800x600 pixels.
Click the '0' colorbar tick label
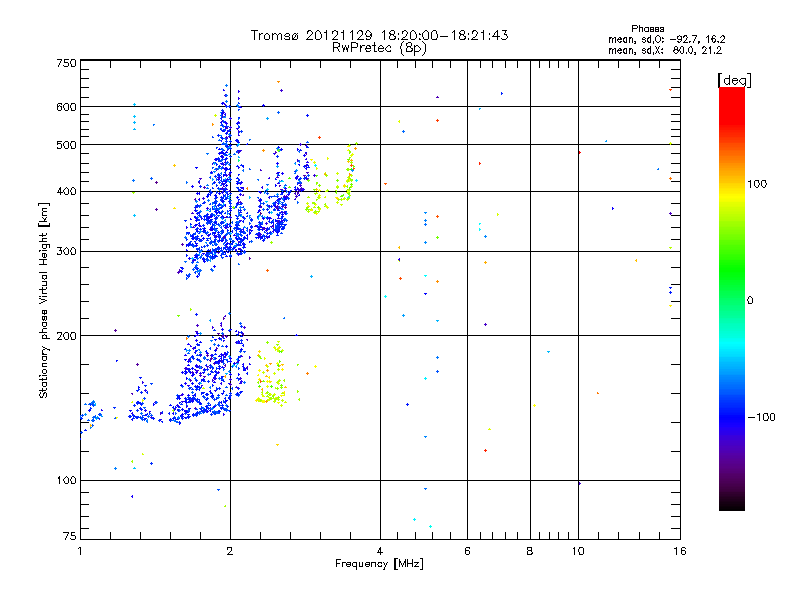point(749,301)
